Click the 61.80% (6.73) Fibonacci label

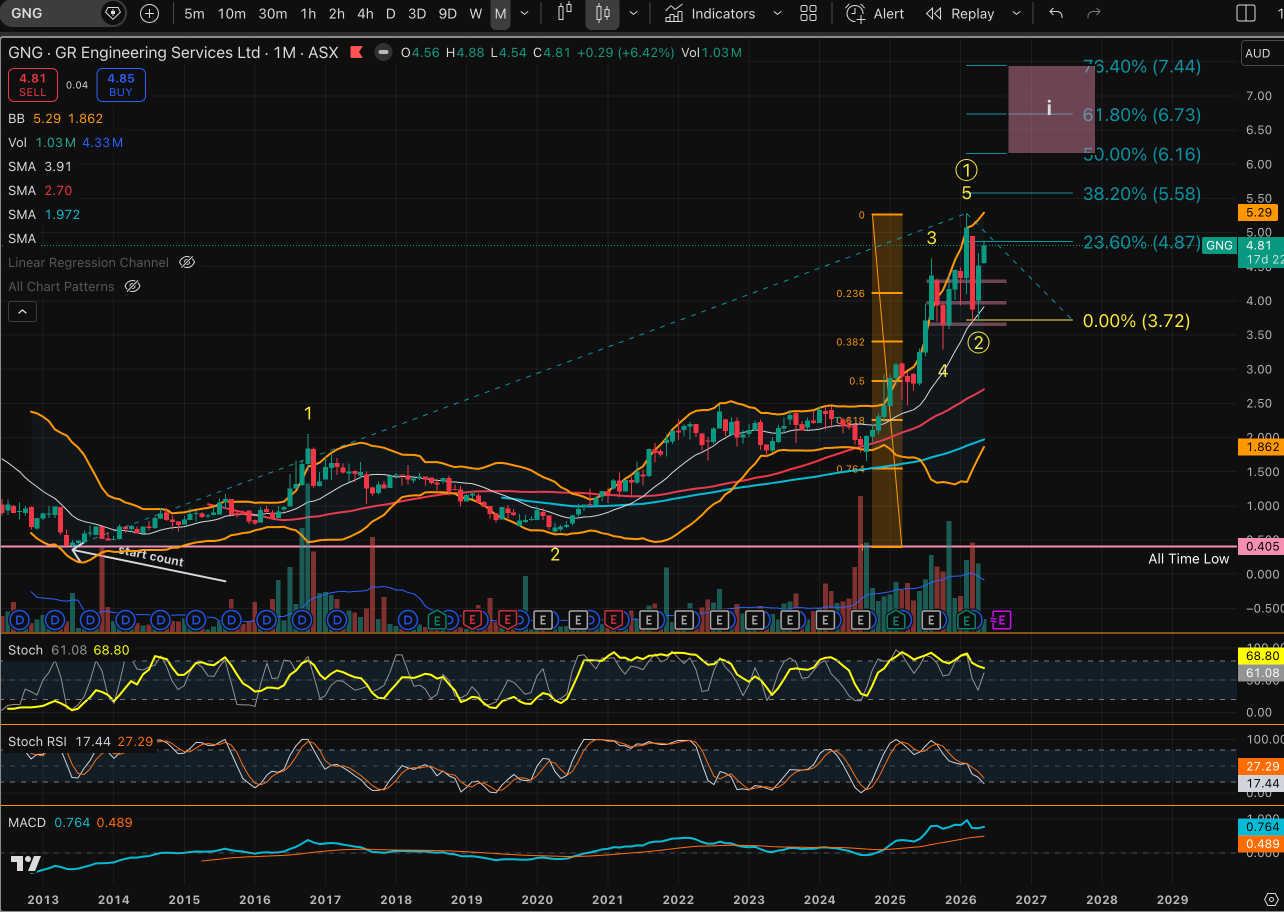(x=1142, y=115)
